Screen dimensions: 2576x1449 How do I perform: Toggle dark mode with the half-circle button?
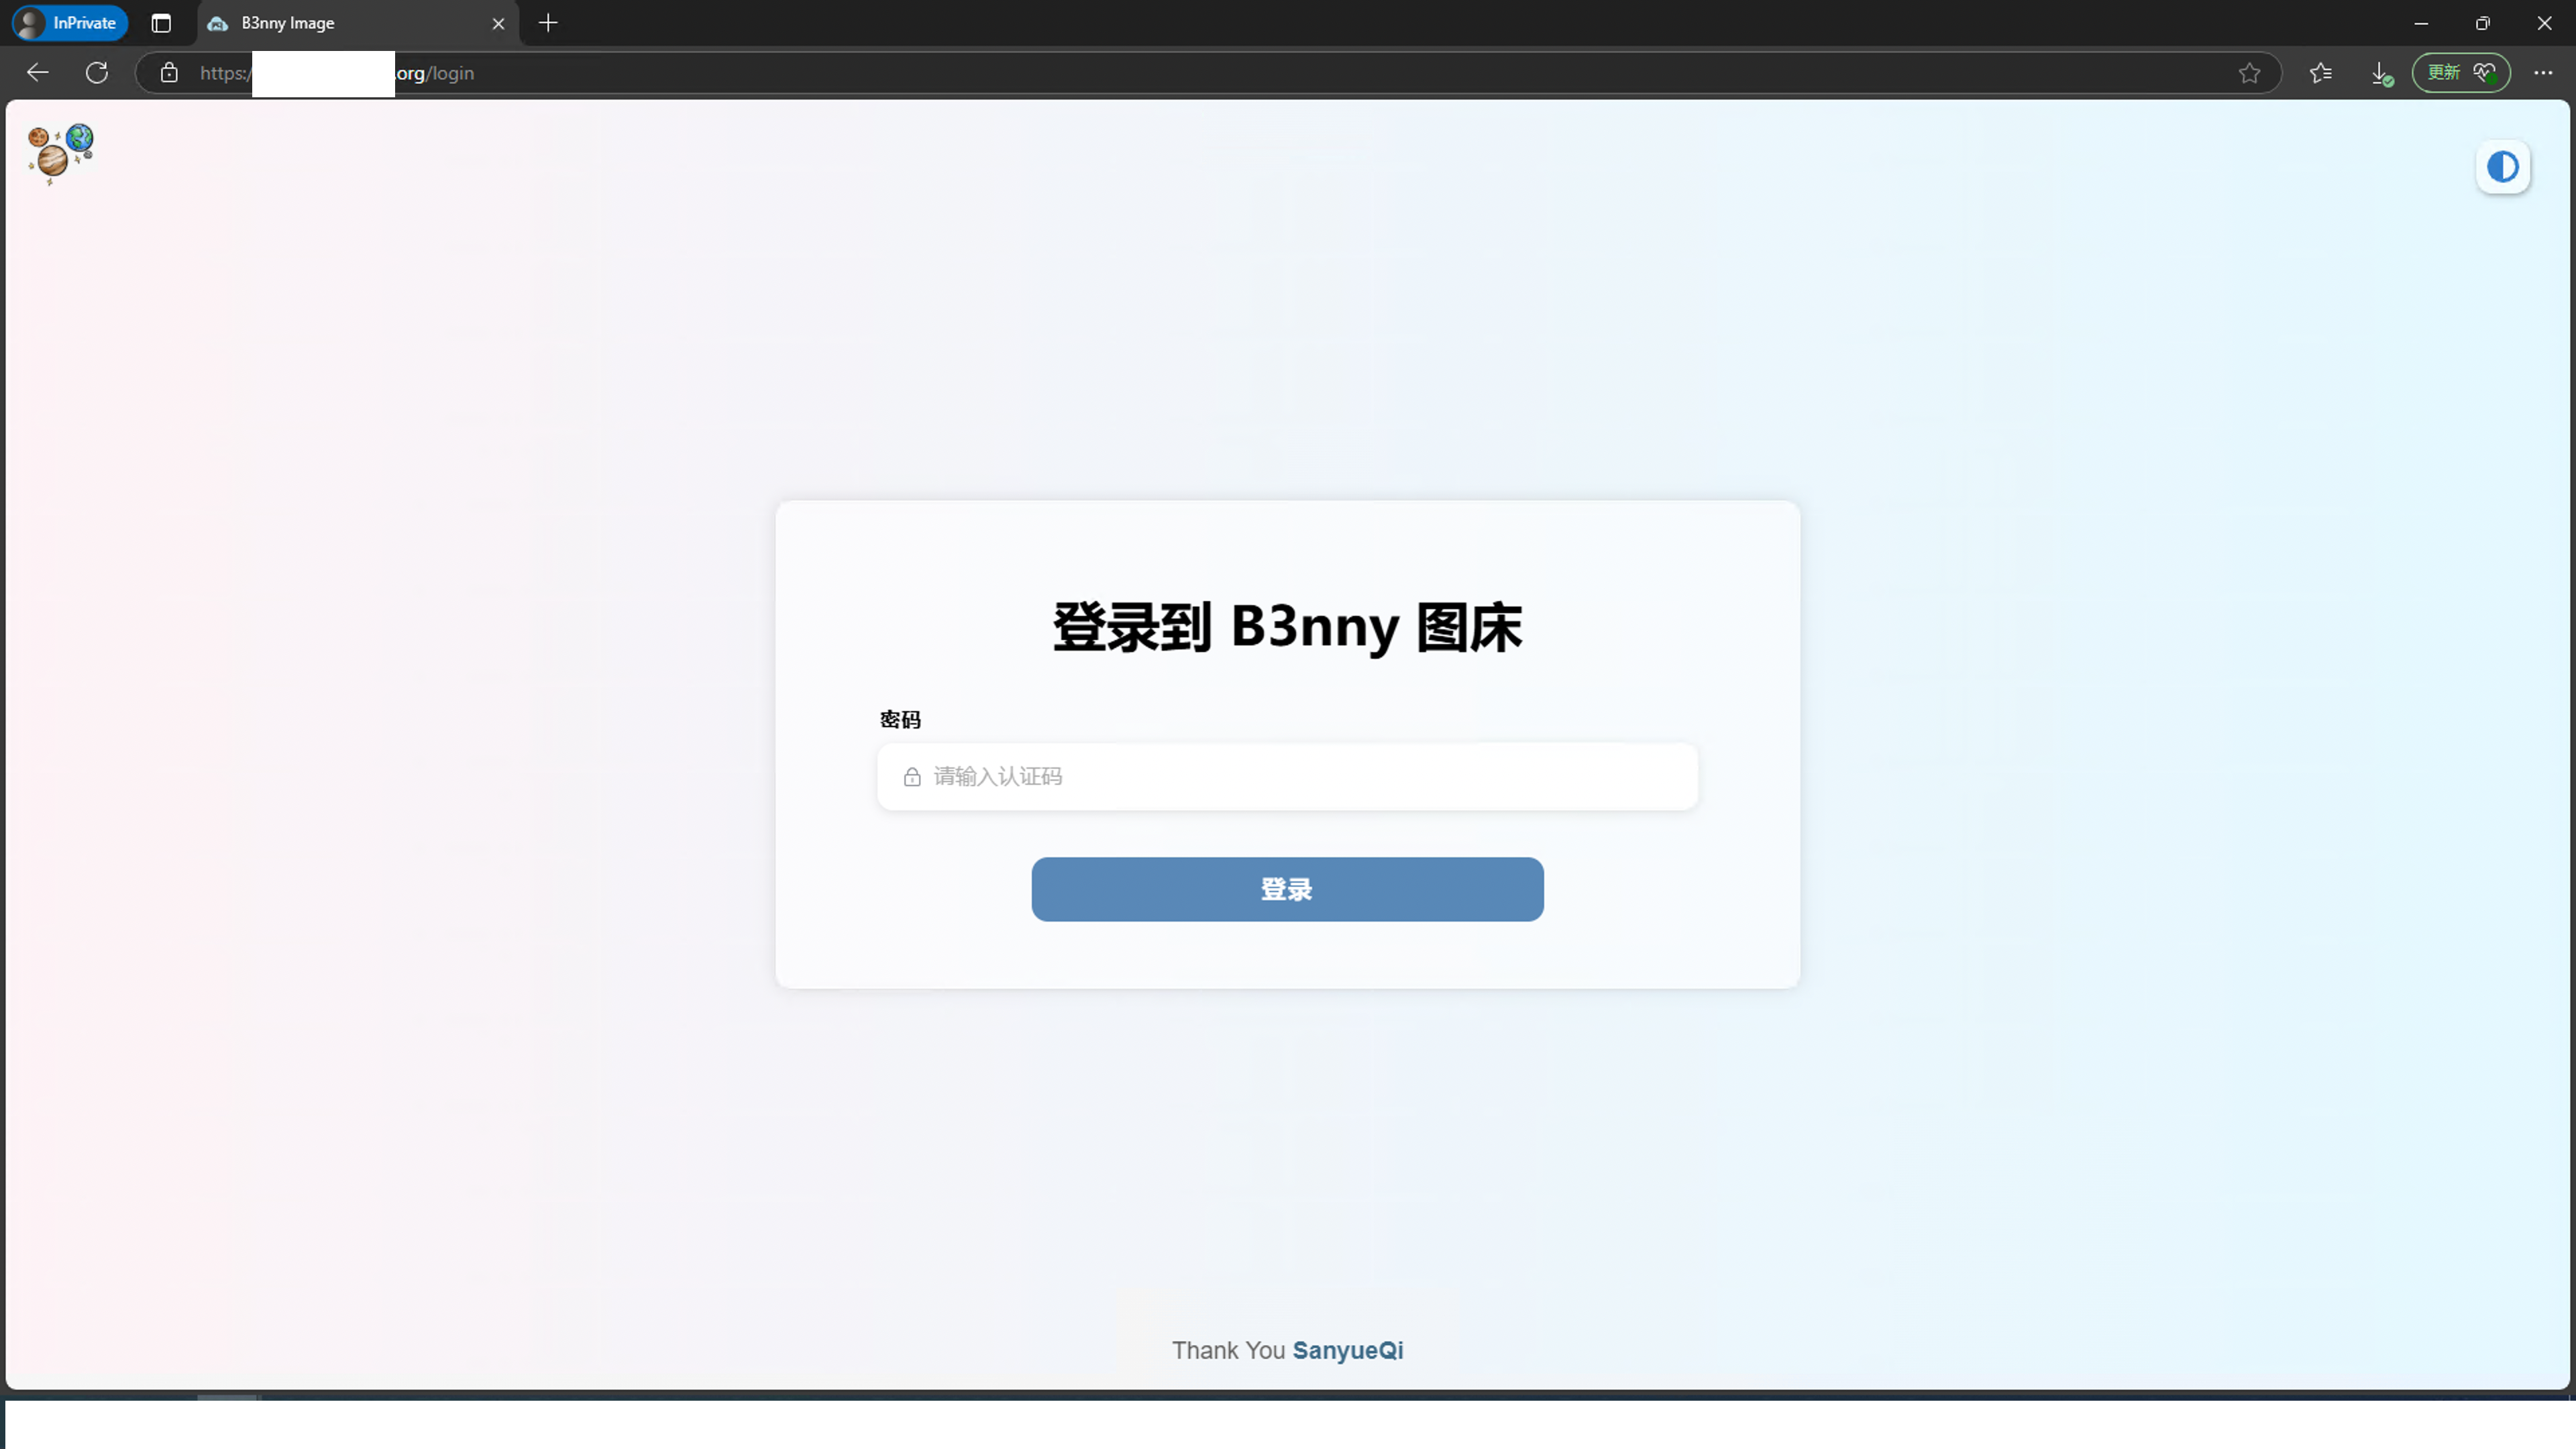click(x=2502, y=166)
